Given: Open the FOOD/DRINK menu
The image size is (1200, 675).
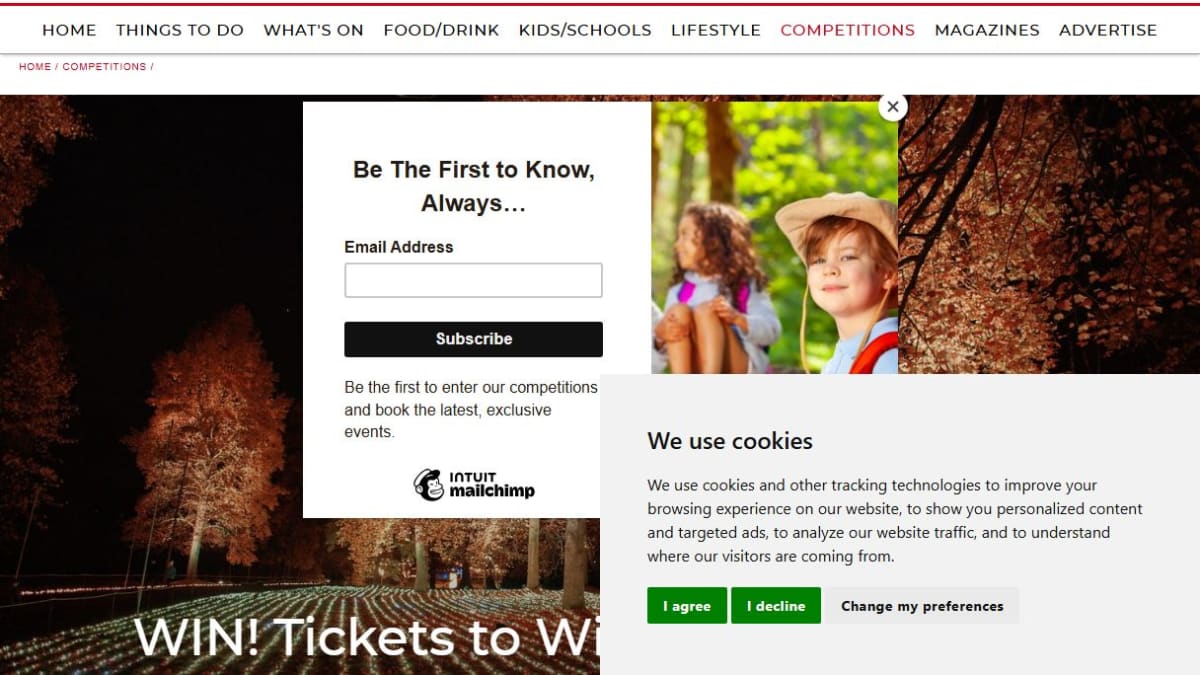Looking at the screenshot, I should coord(441,30).
